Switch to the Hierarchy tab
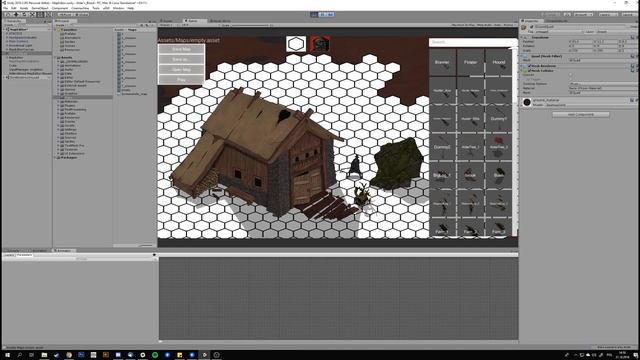 pos(13,21)
